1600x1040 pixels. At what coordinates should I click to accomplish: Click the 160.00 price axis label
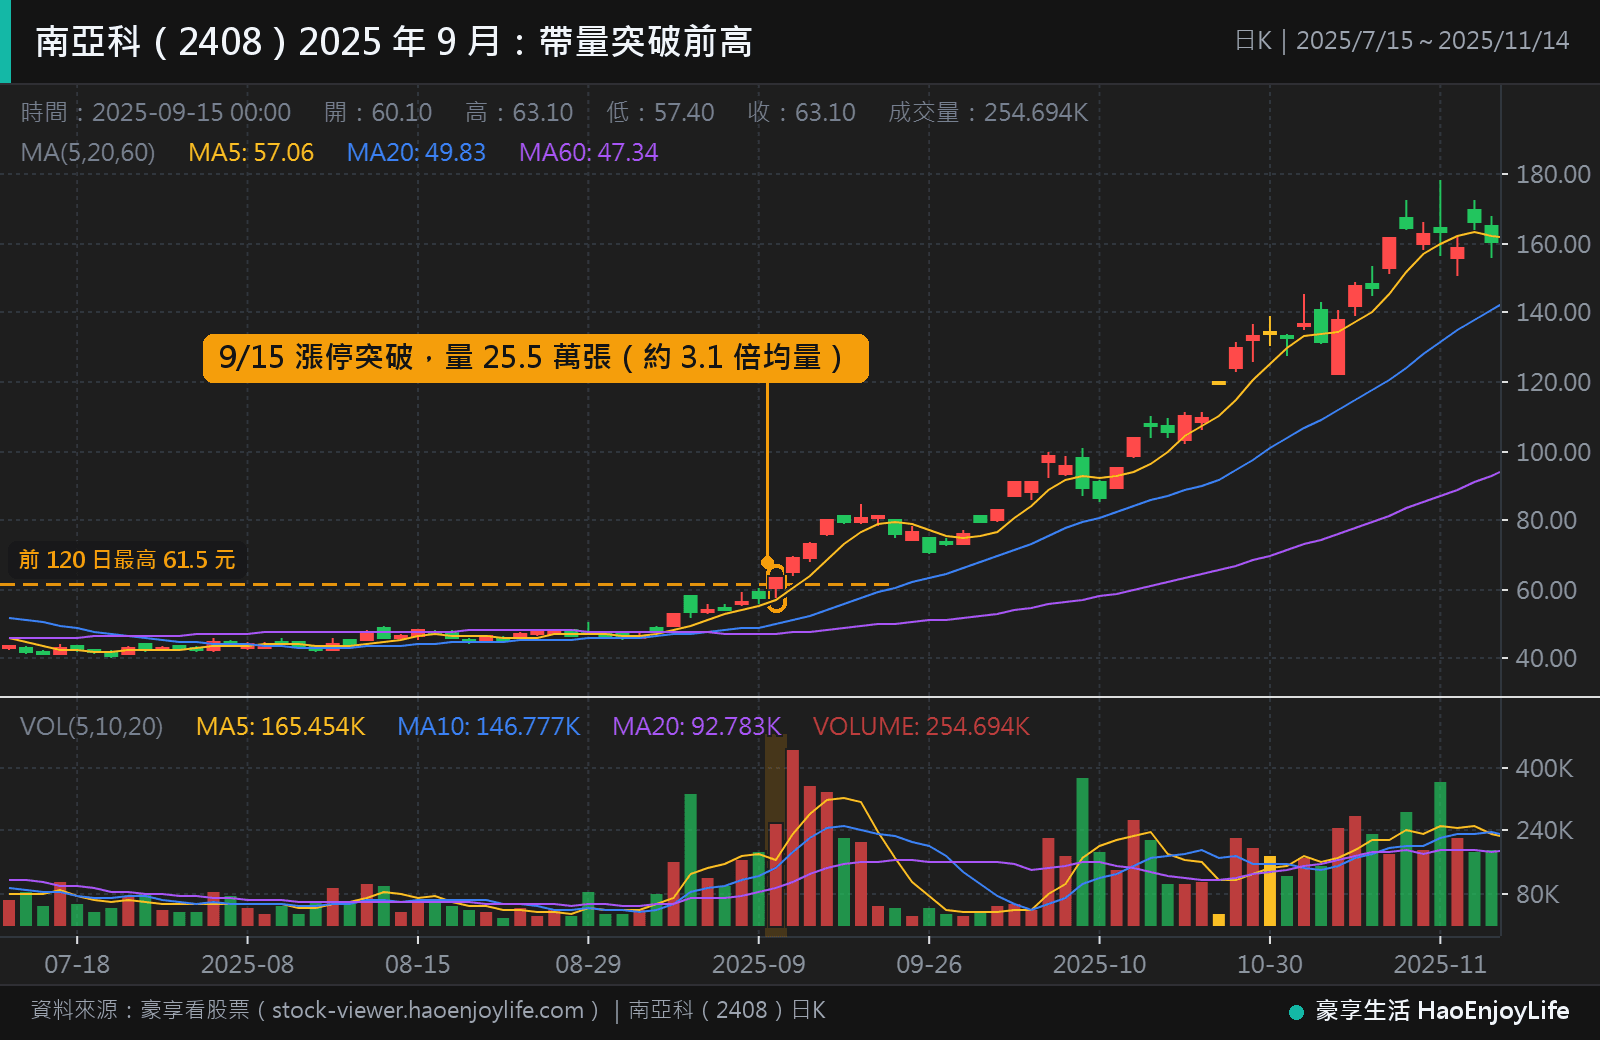pos(1553,244)
